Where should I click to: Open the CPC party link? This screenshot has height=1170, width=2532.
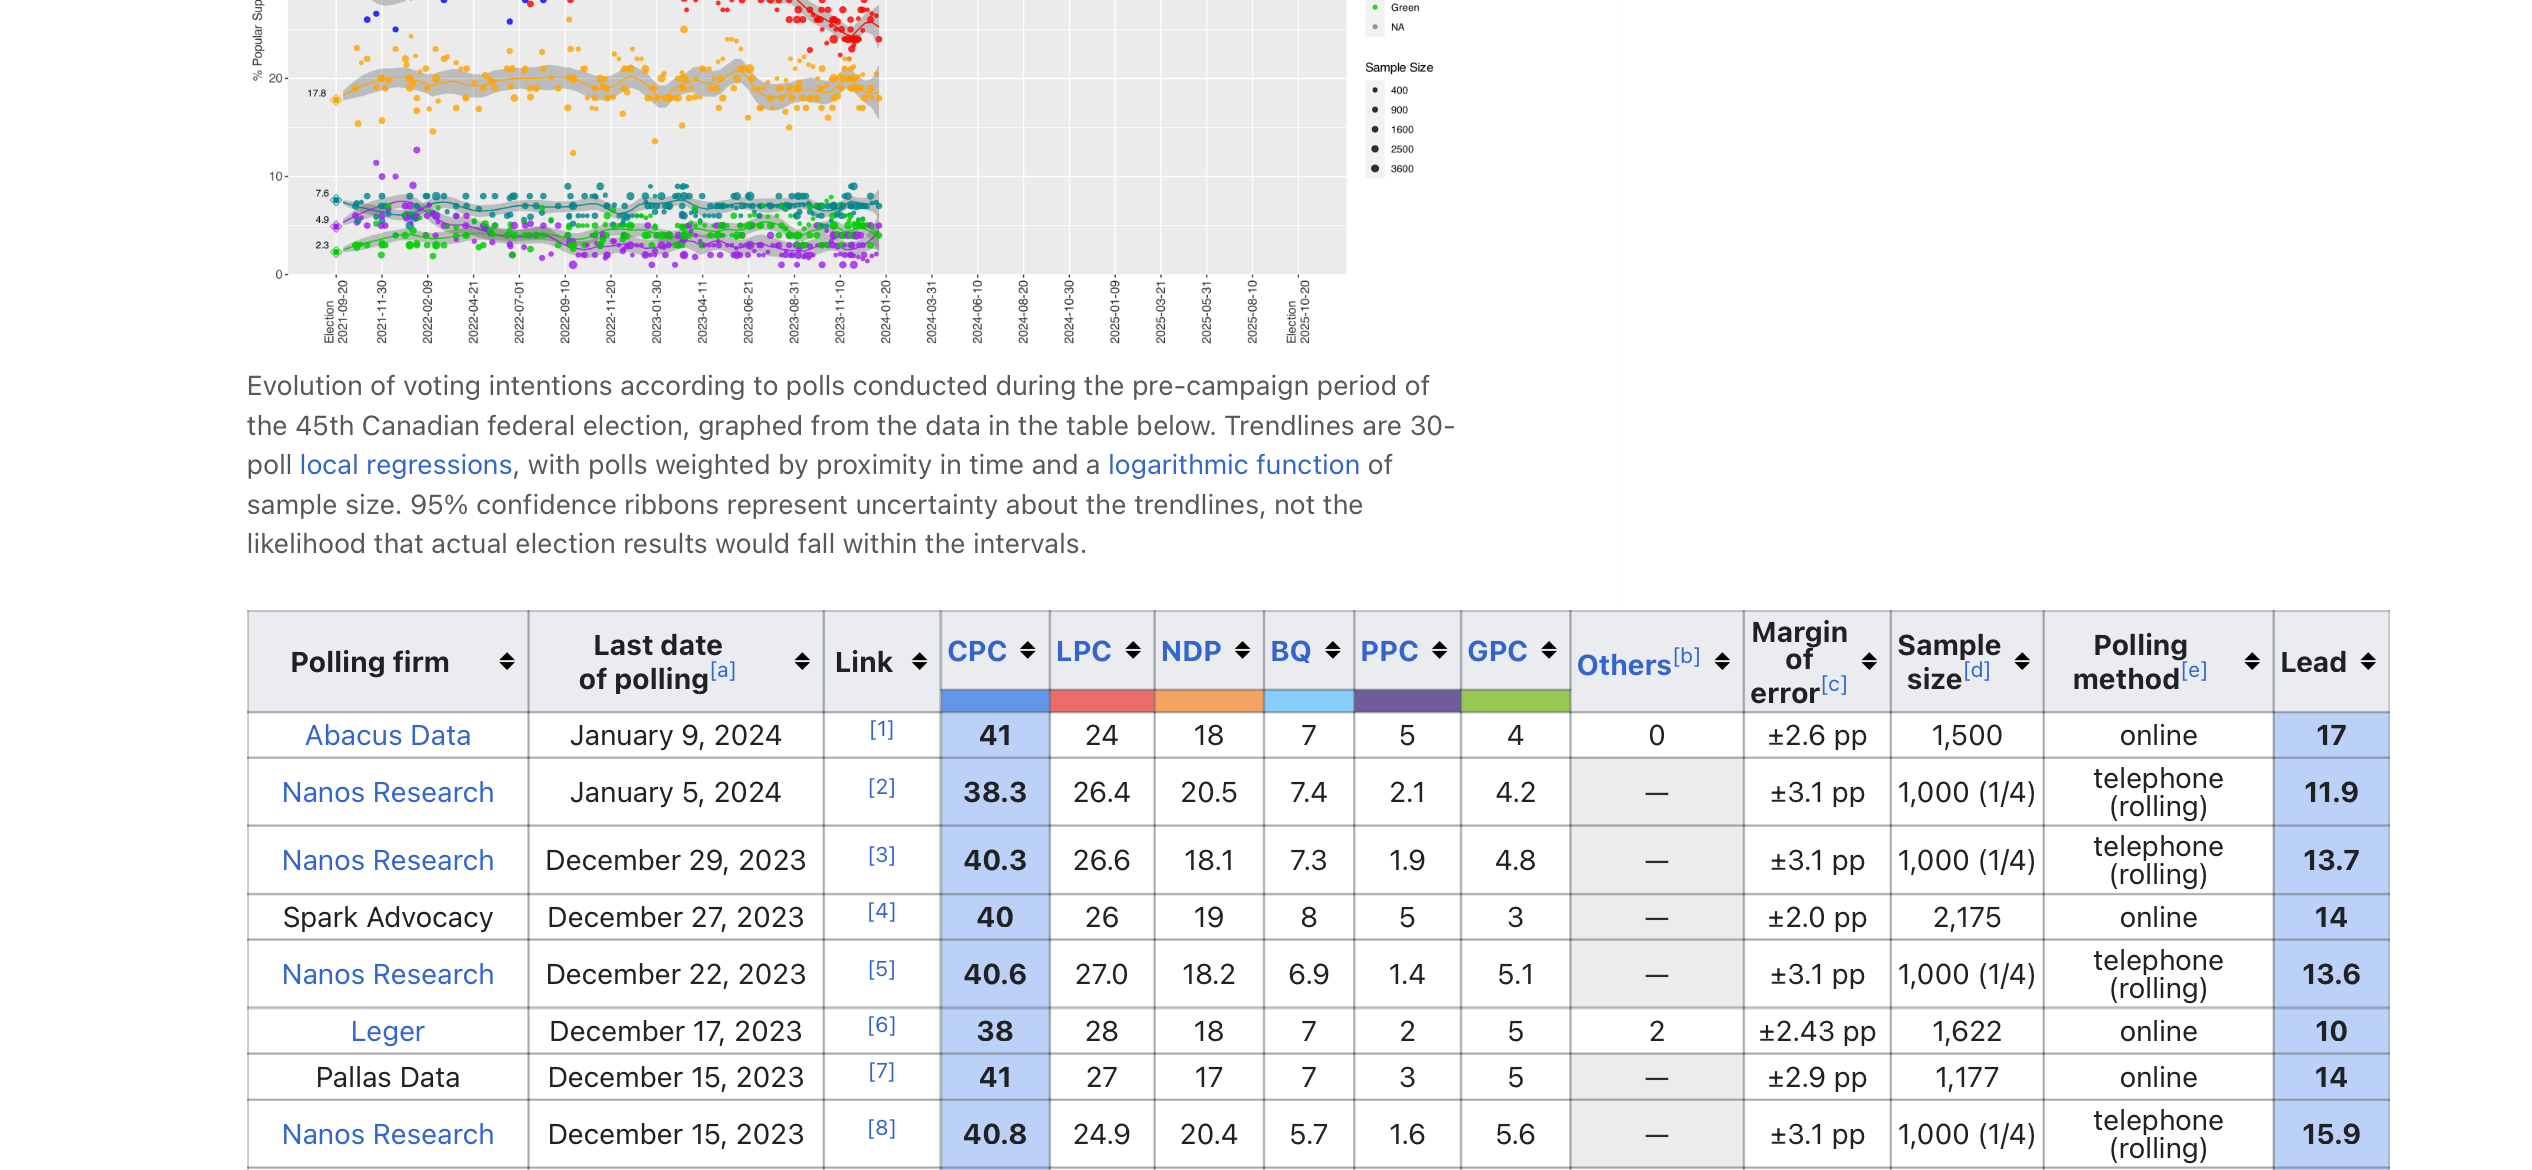point(977,651)
